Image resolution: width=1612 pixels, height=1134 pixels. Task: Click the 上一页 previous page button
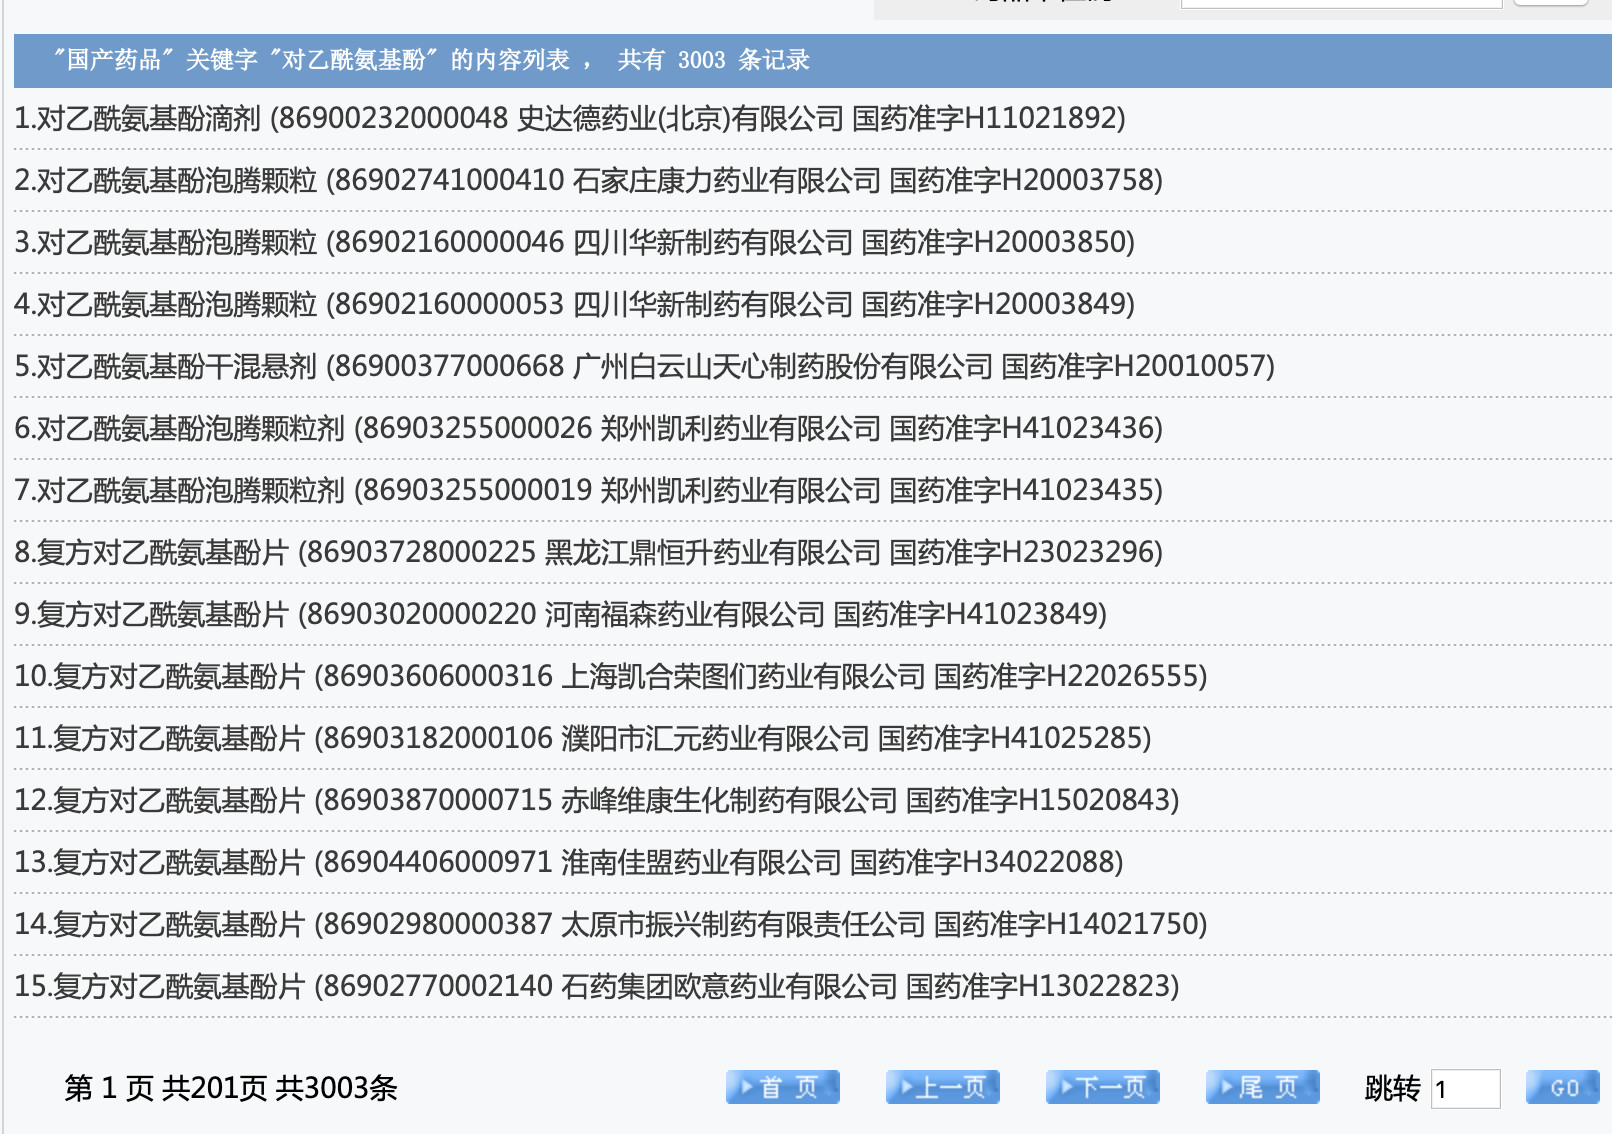[x=942, y=1087]
